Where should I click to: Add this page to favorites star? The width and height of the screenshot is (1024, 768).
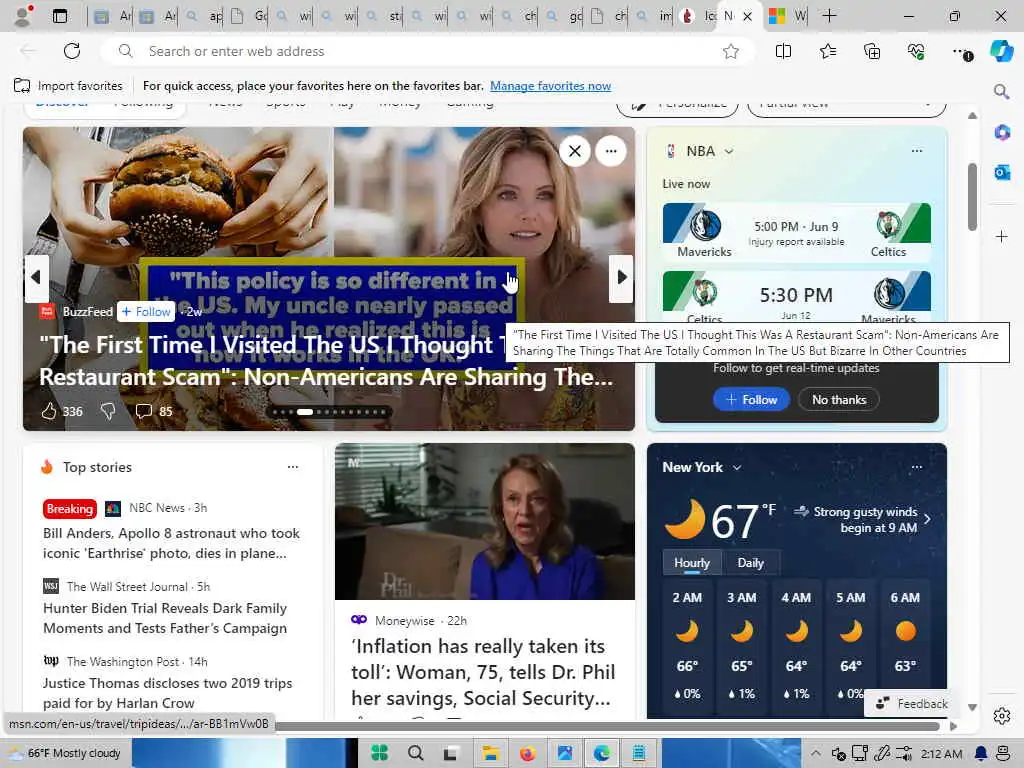click(731, 51)
